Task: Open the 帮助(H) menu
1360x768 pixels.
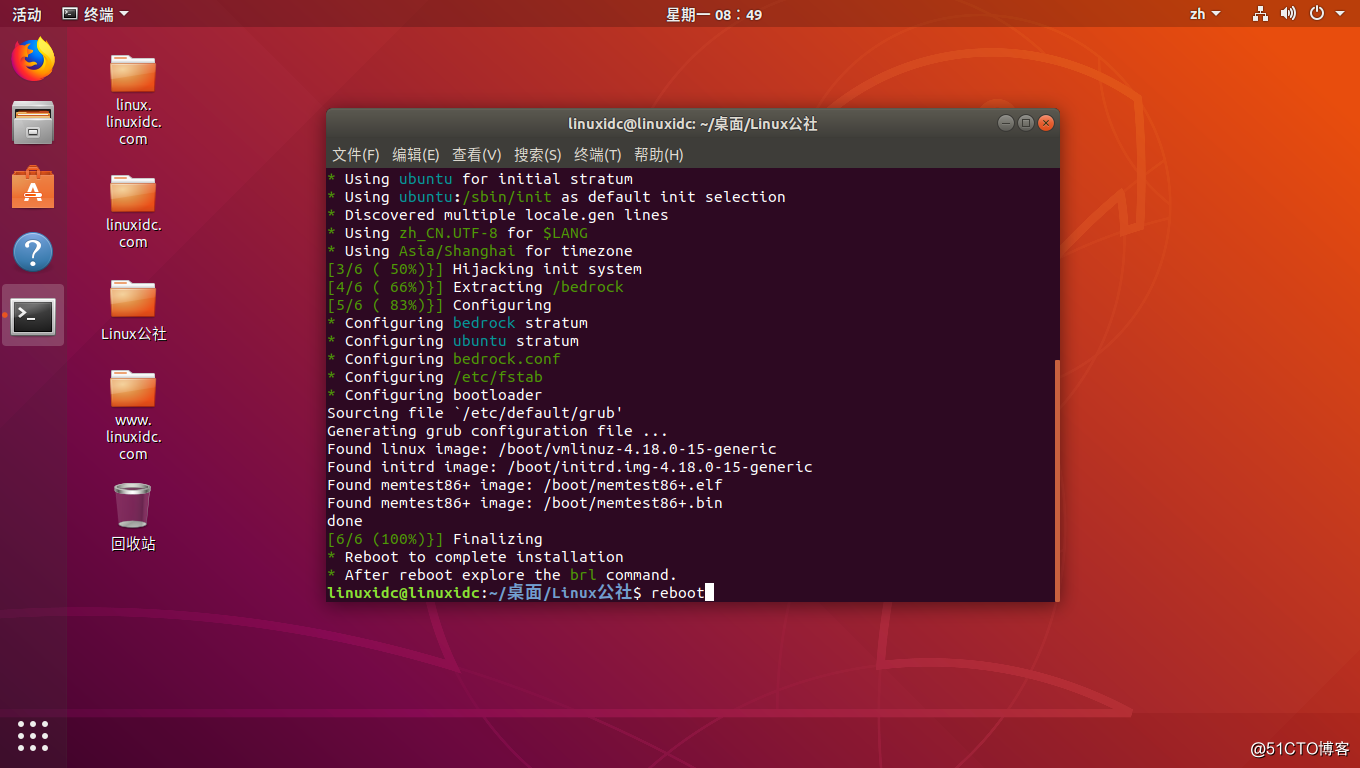Action: pyautogui.click(x=659, y=155)
